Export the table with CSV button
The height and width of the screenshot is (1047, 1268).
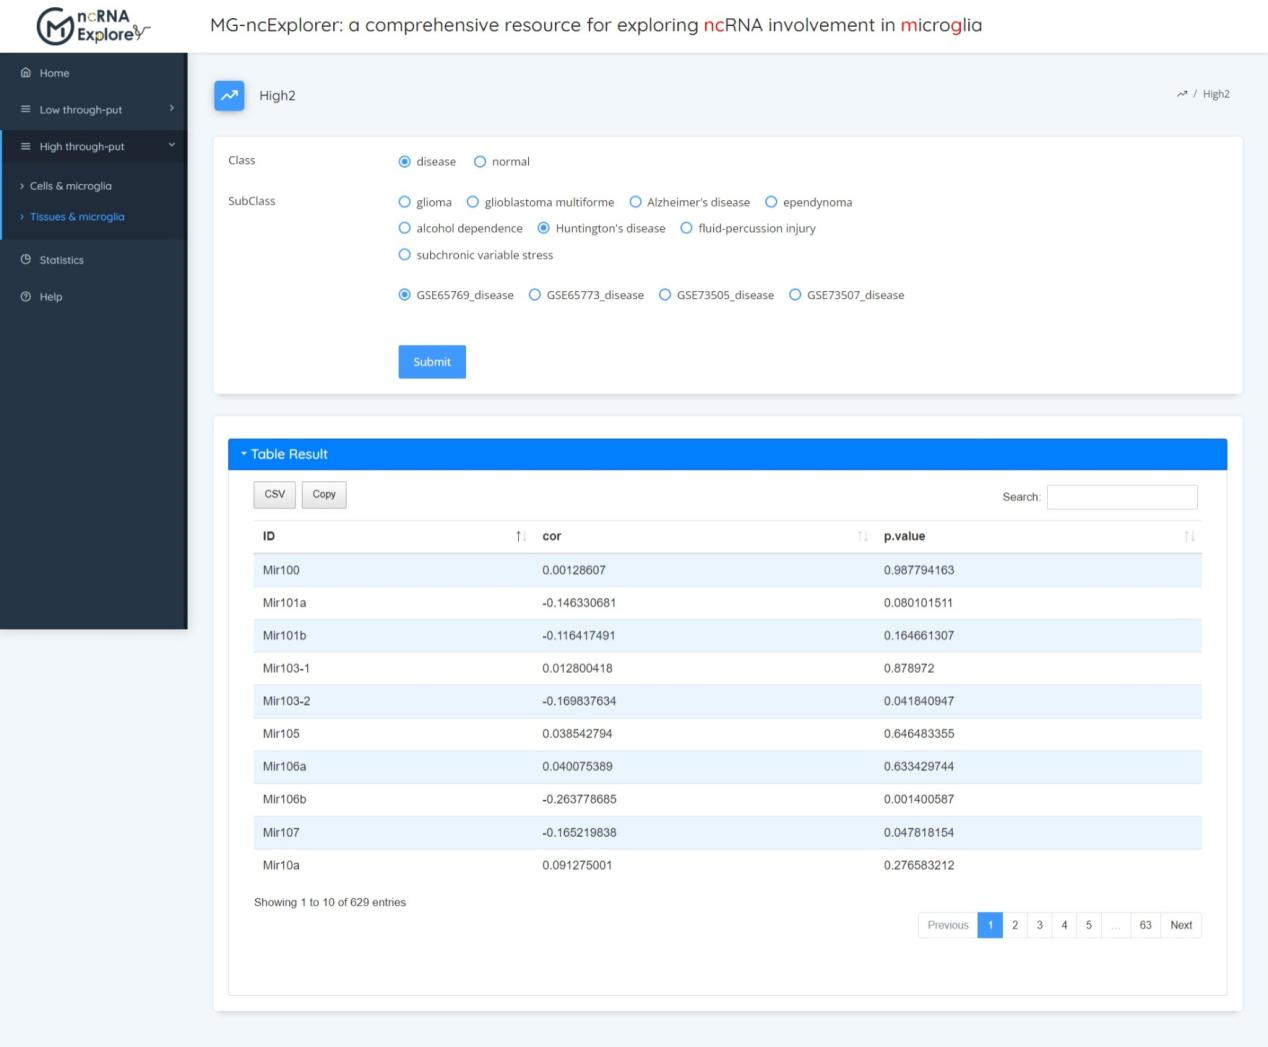pyautogui.click(x=274, y=495)
